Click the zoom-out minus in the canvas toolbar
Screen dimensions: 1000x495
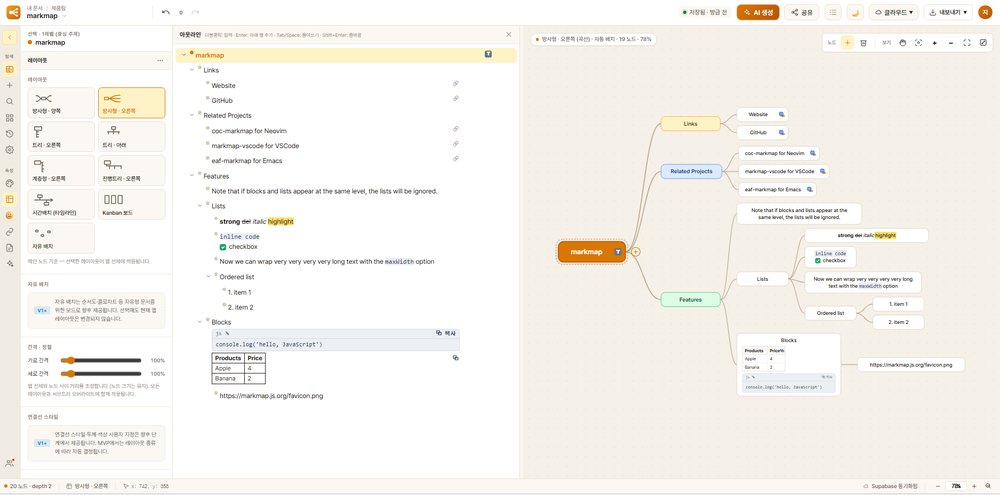pos(951,43)
